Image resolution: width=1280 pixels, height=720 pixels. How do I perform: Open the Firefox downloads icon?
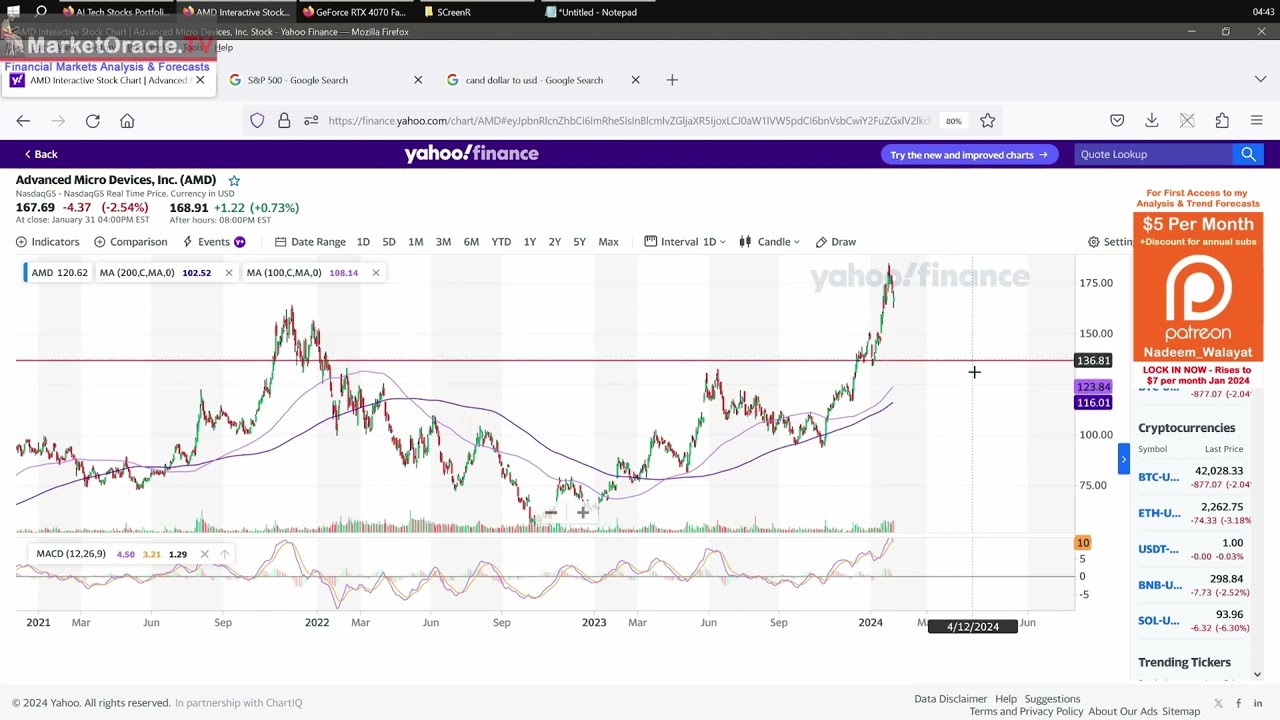[1152, 121]
